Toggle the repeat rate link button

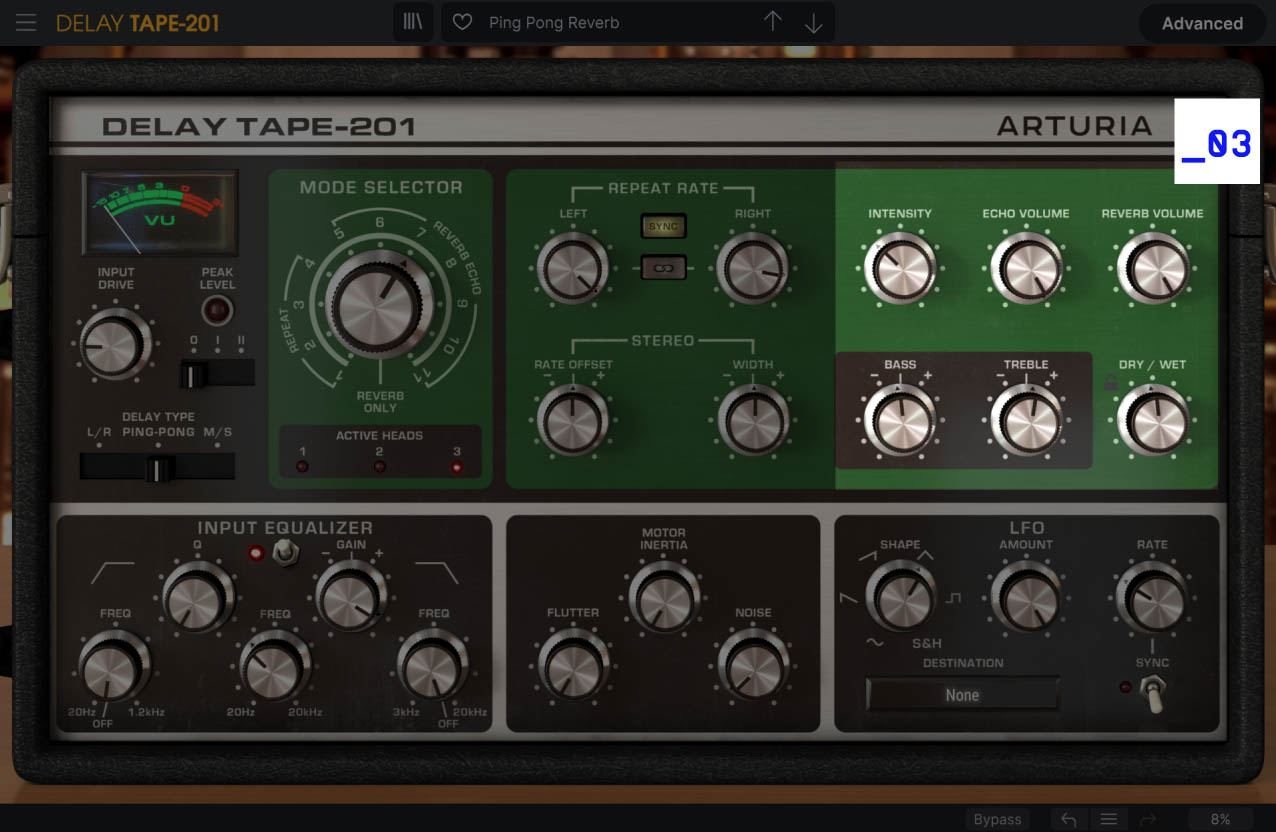[663, 267]
